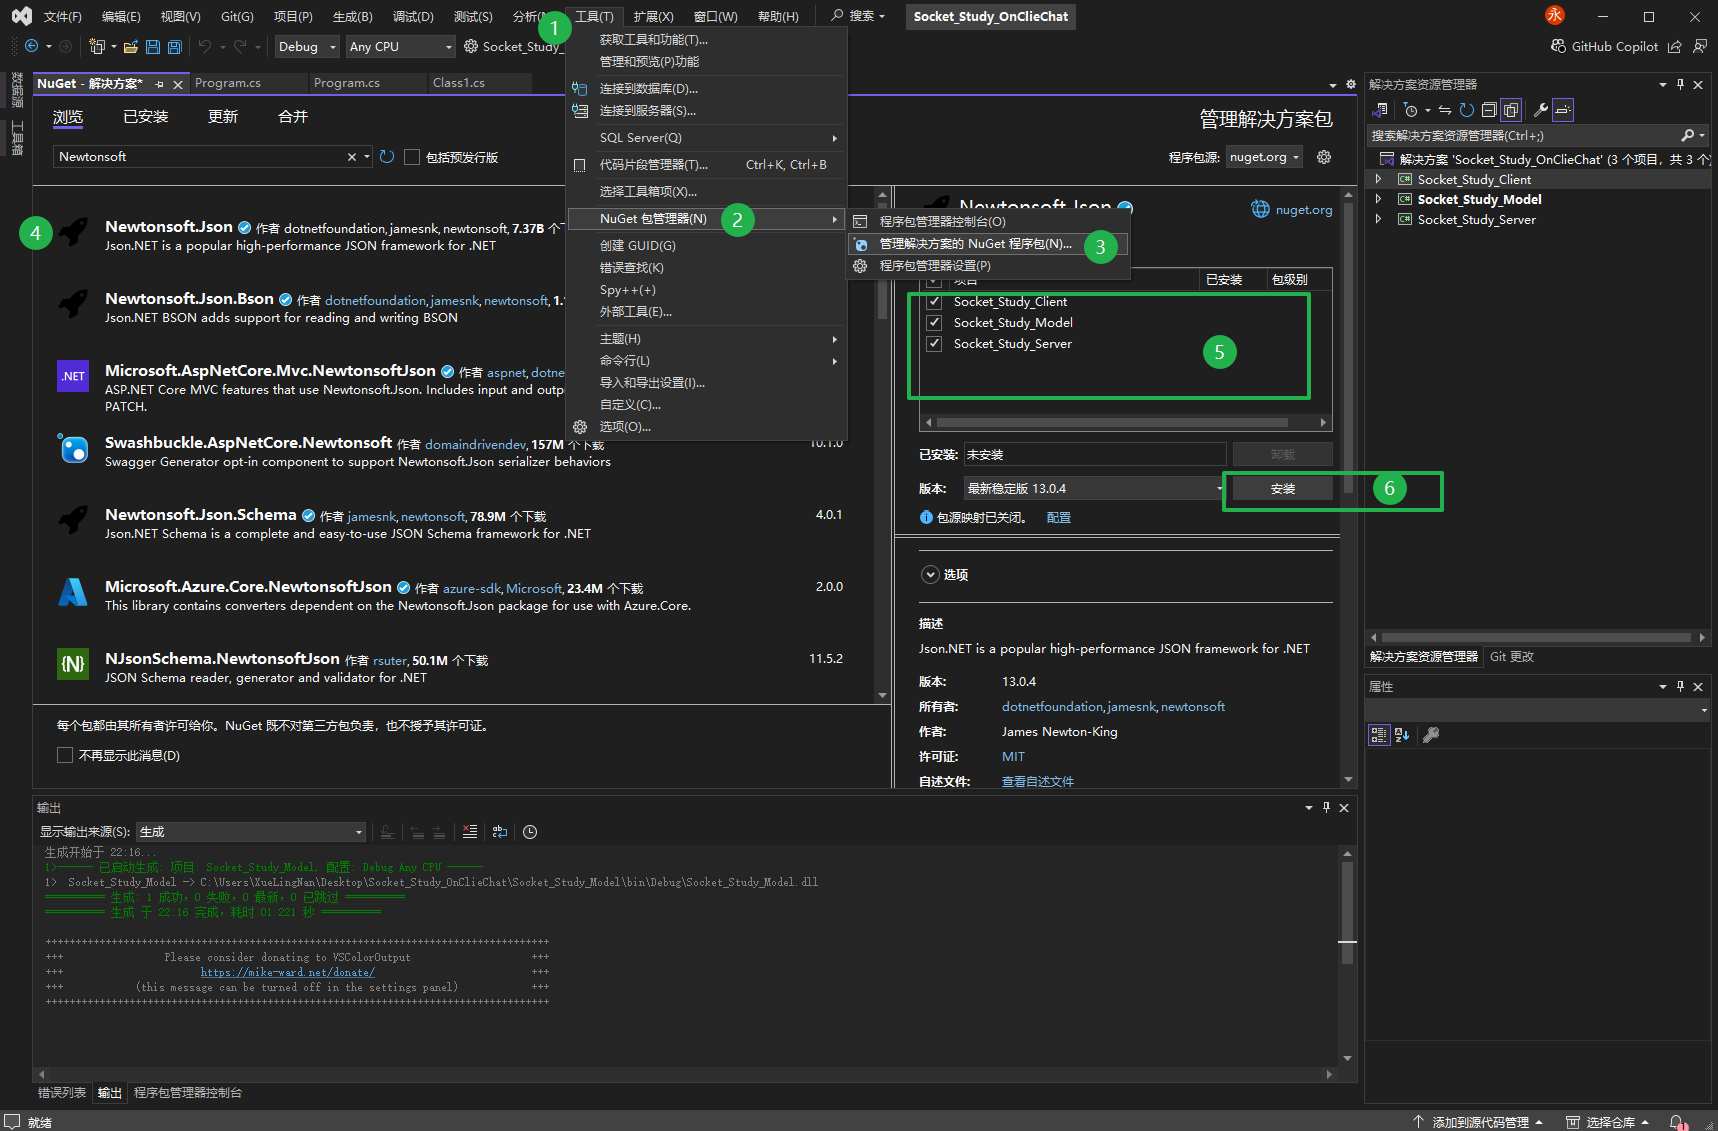Click 配置 link for package source mapping
Screen dimensions: 1718x1131
pyautogui.click(x=1058, y=517)
